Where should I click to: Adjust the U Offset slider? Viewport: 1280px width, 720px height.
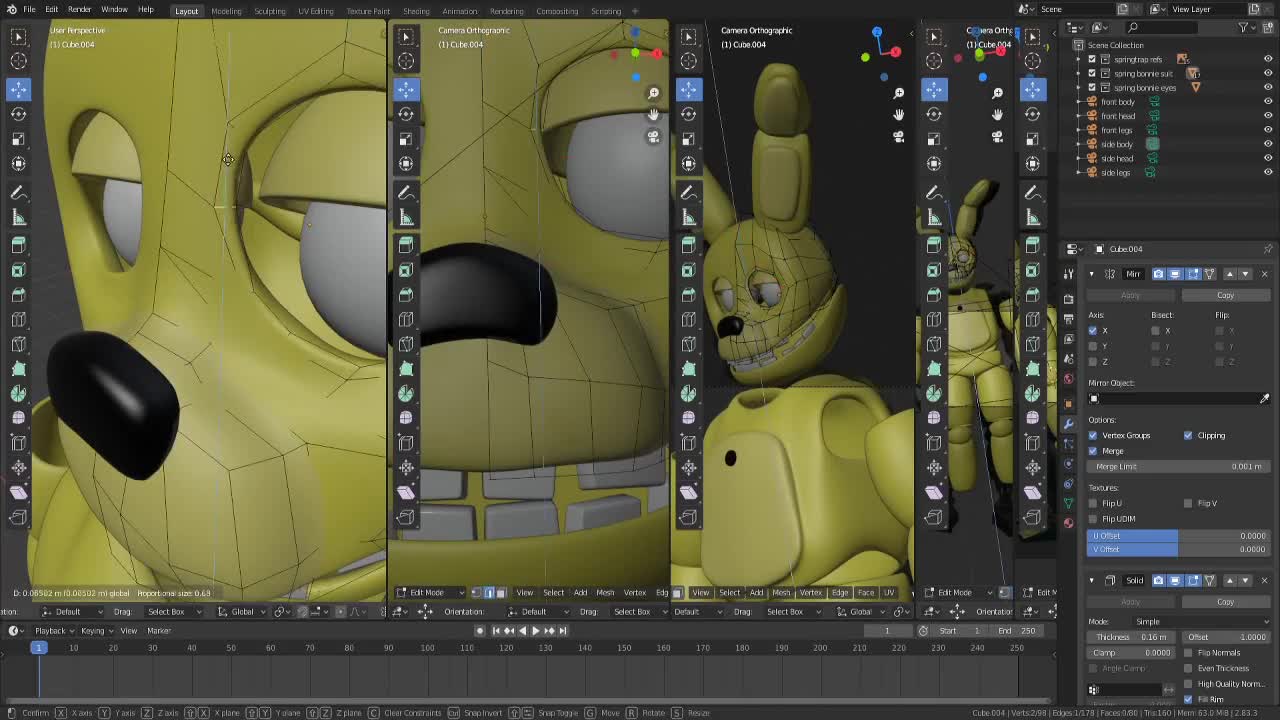1178,536
